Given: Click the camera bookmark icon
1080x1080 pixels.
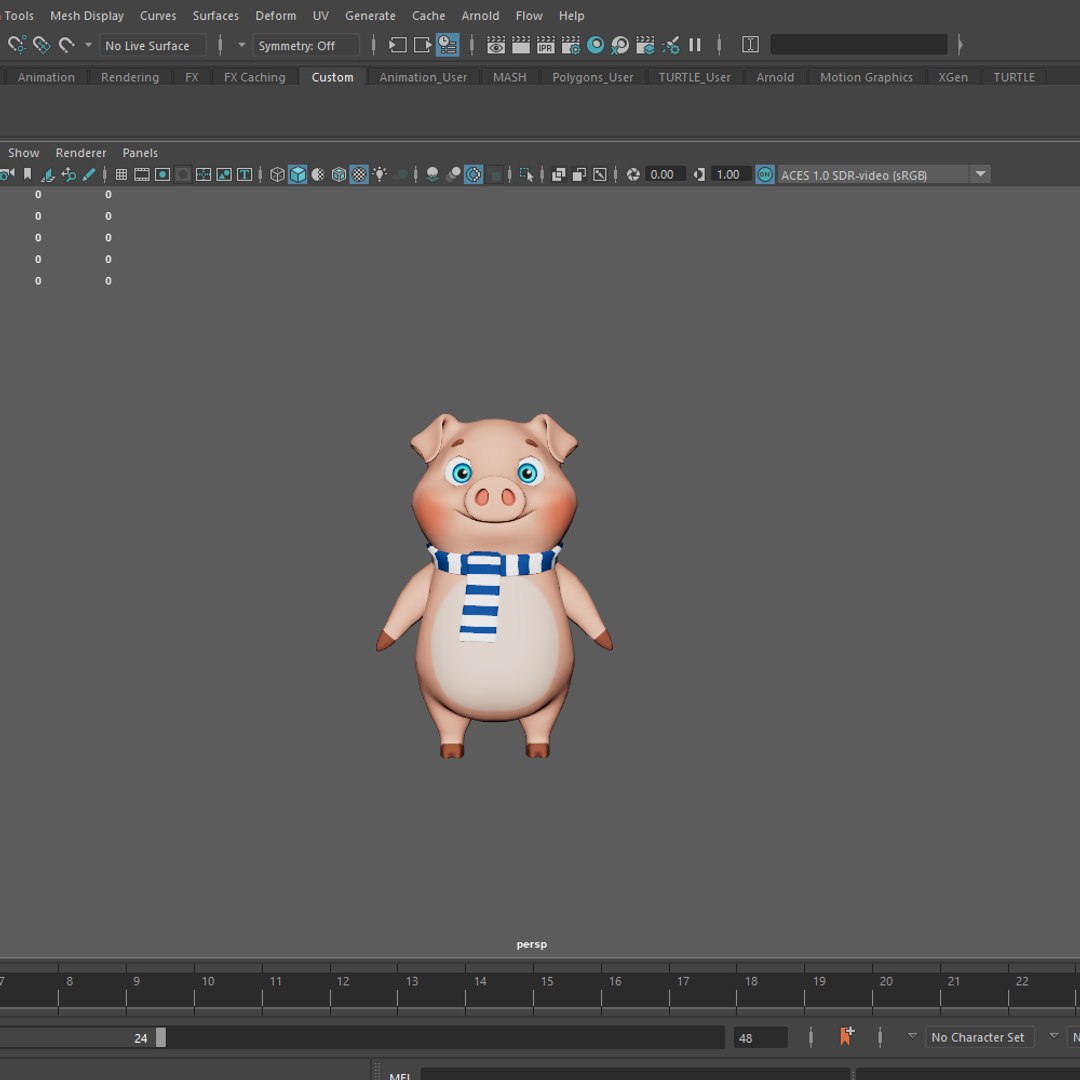Looking at the screenshot, I should [28, 174].
